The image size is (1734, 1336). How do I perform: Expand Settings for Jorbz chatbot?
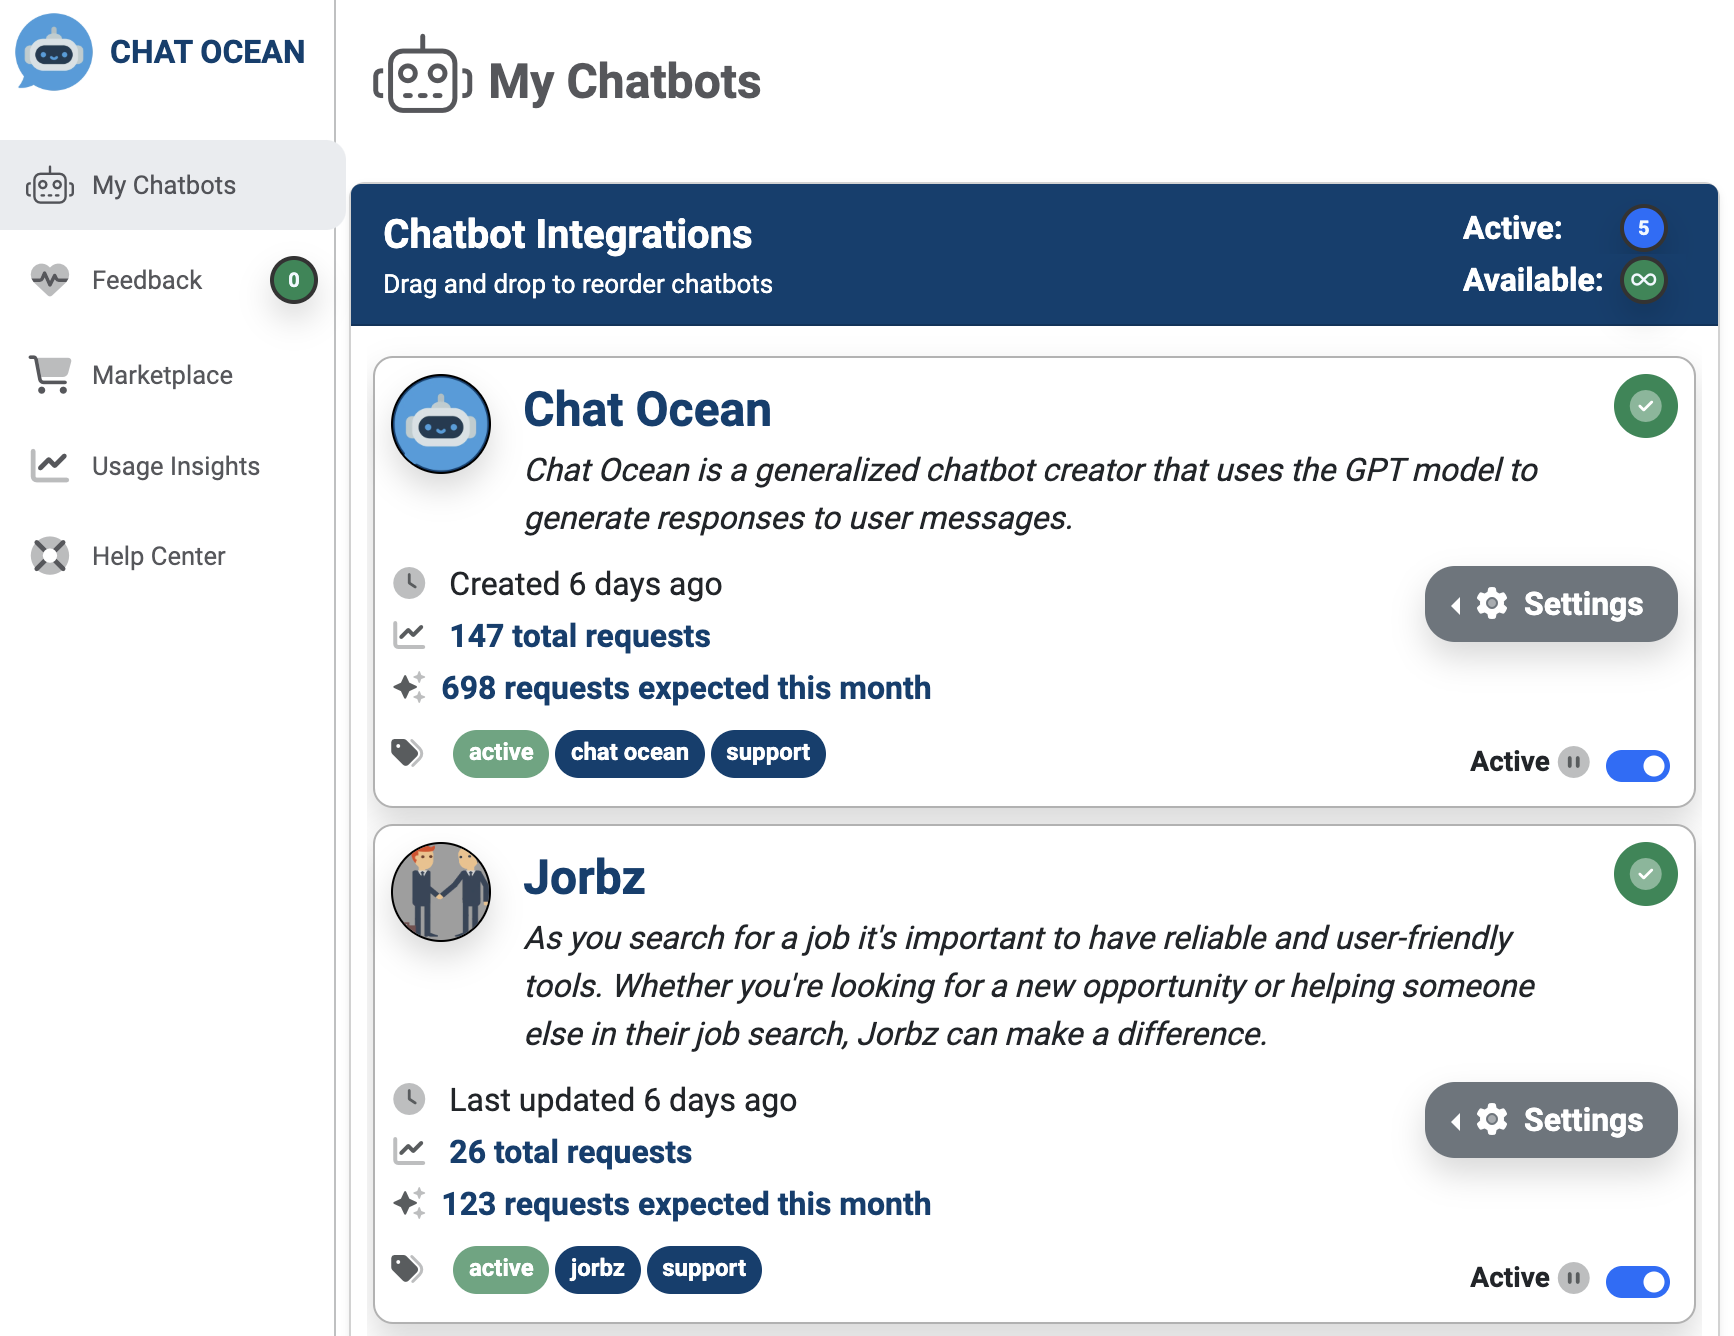[1550, 1120]
